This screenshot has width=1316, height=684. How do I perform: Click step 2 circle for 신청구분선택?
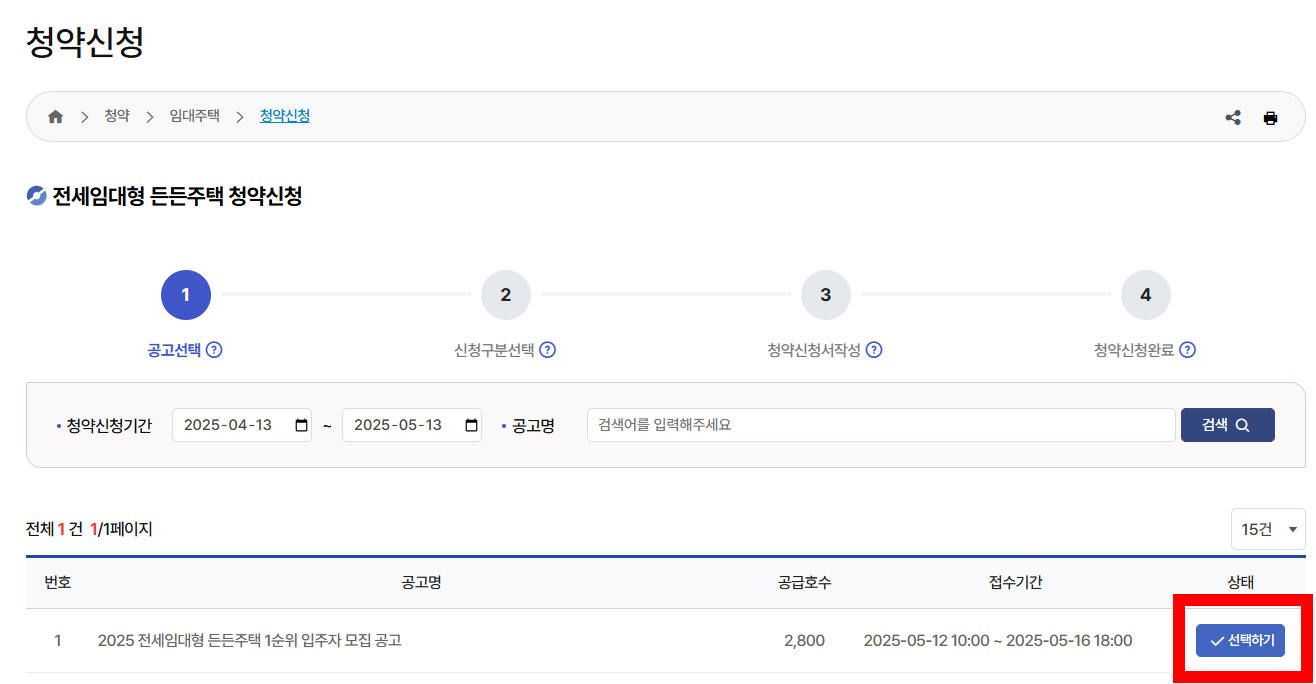(505, 294)
